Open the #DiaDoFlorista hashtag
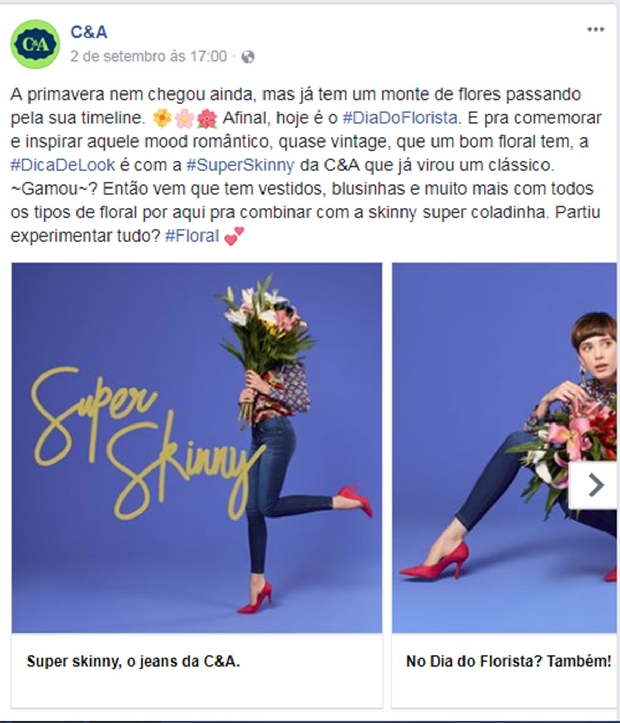This screenshot has height=723, width=620. (401, 118)
